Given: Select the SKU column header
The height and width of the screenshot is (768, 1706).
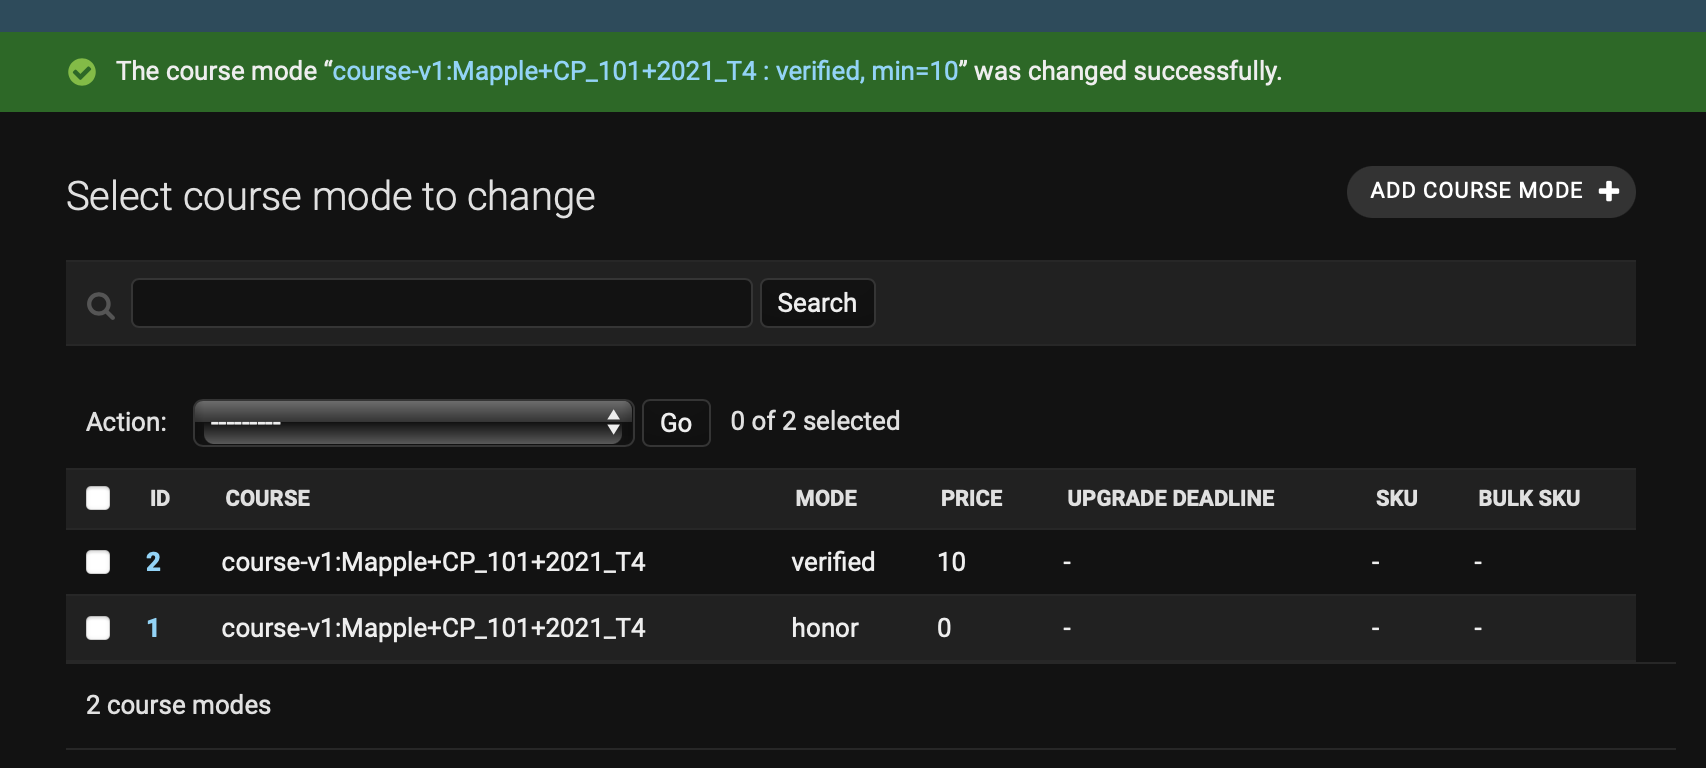Looking at the screenshot, I should (x=1396, y=498).
